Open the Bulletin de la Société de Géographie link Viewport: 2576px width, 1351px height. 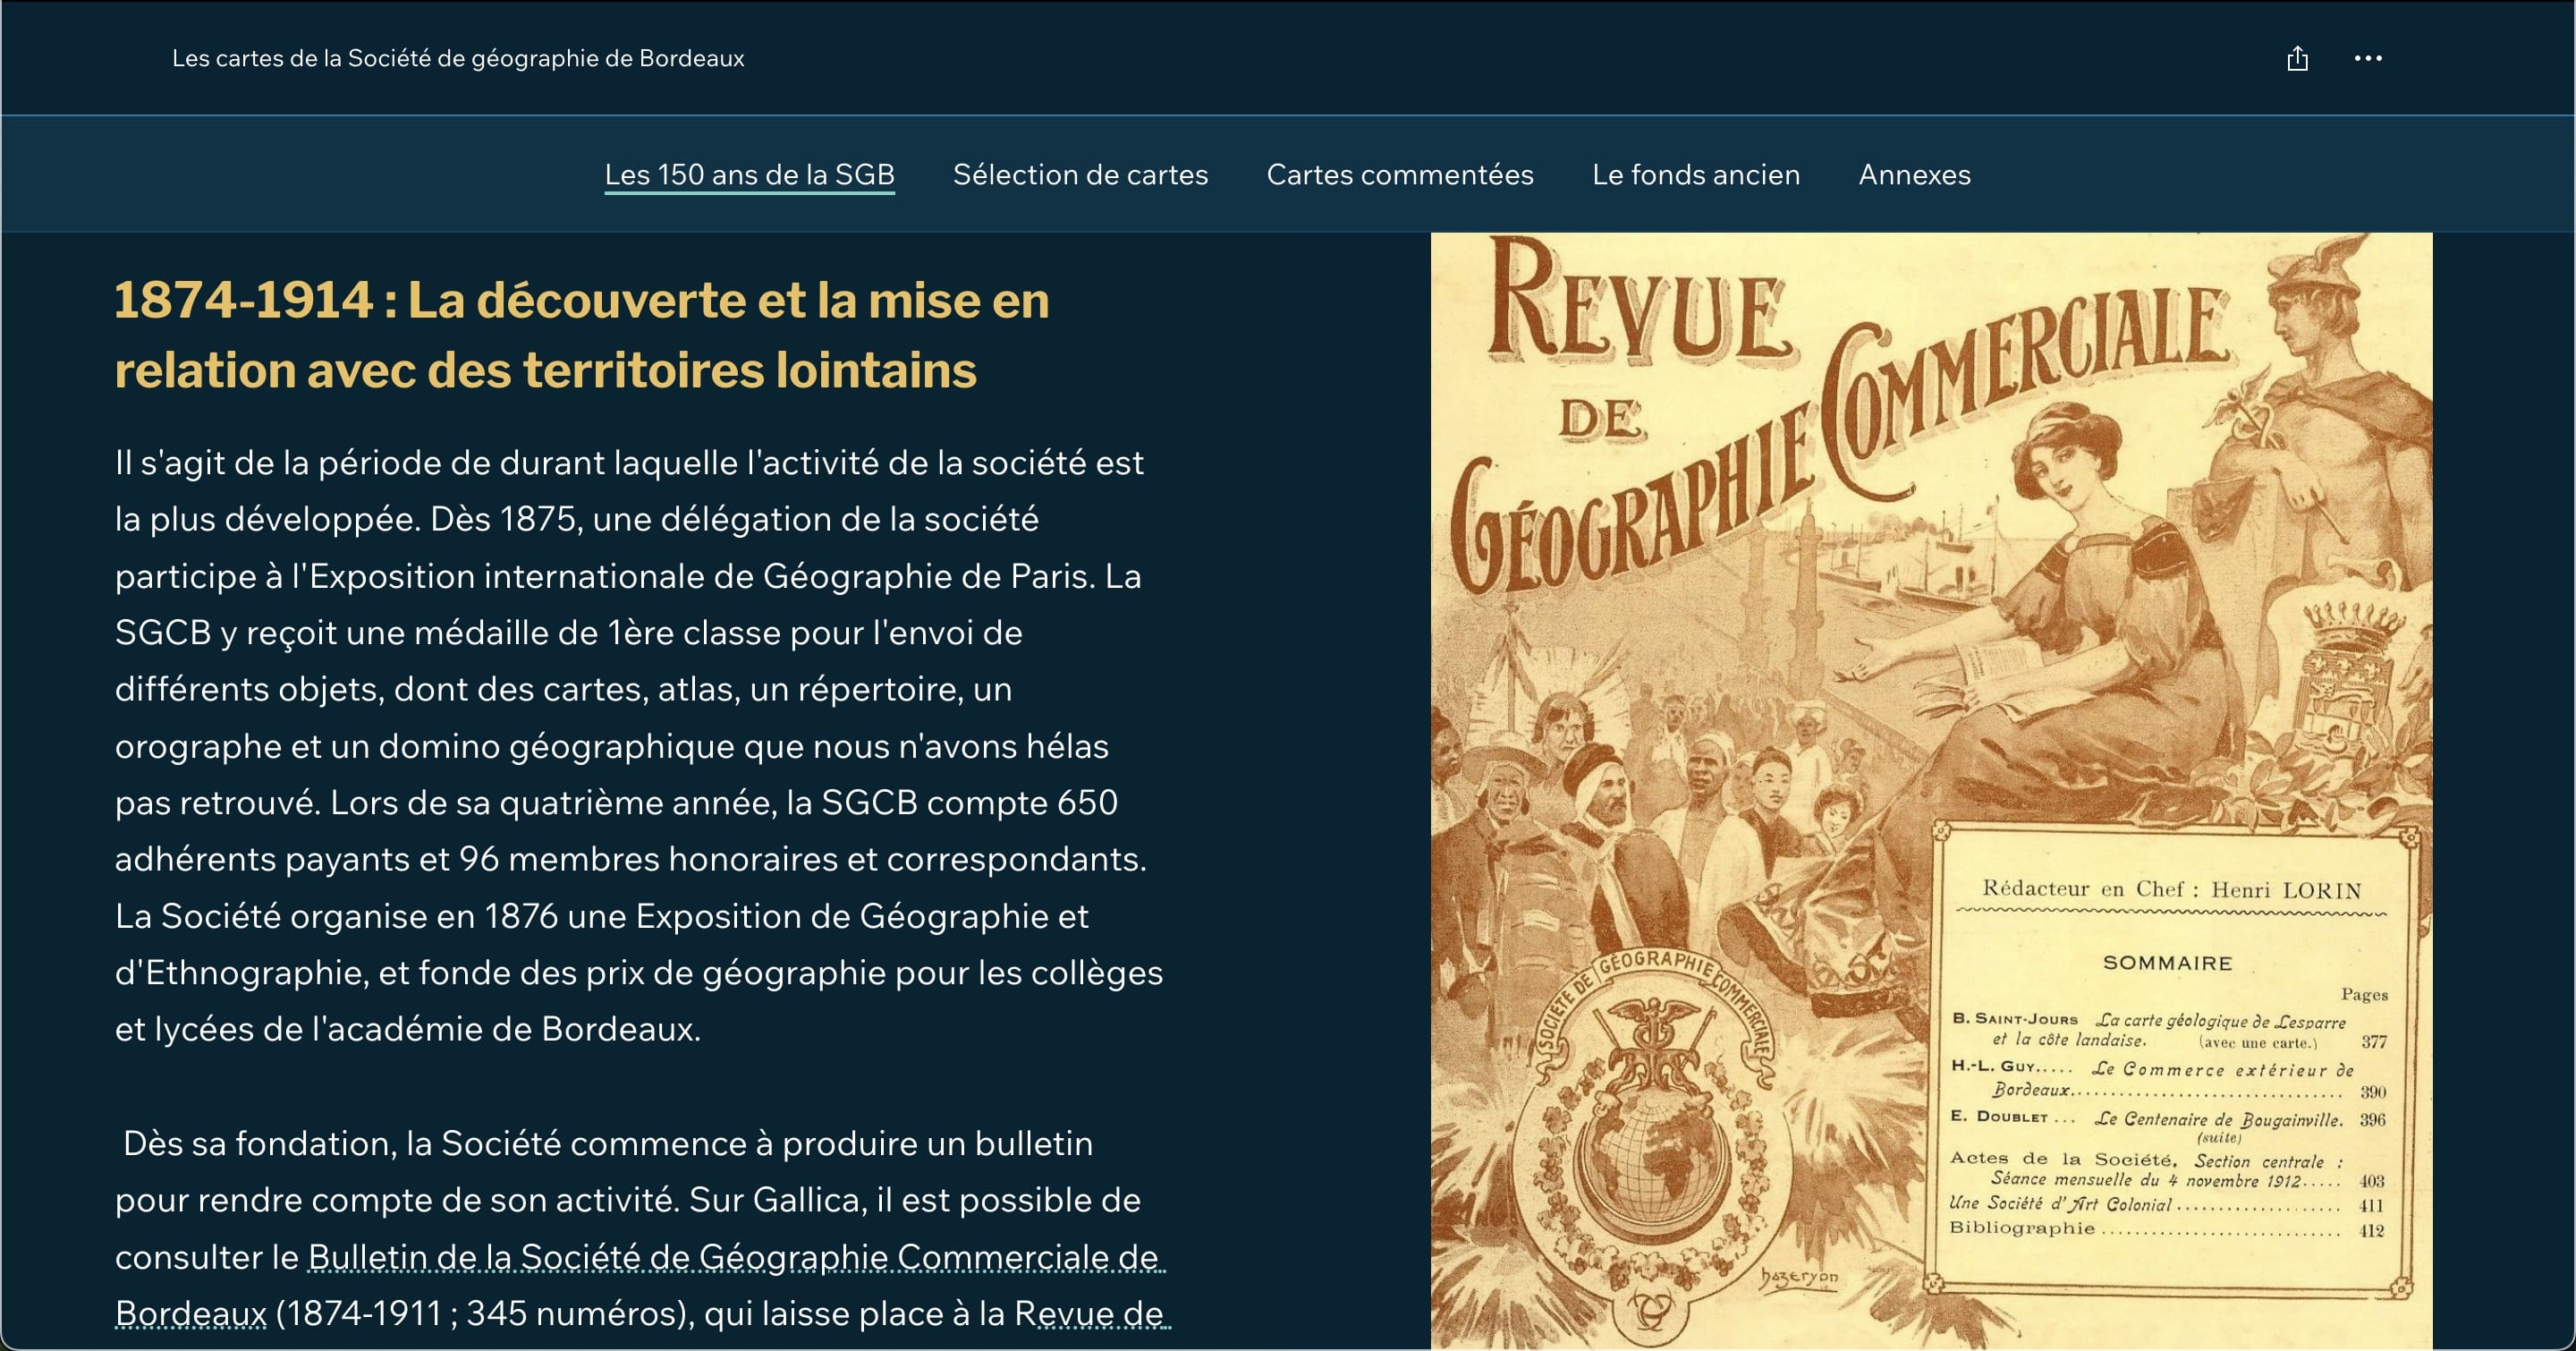click(x=735, y=1257)
